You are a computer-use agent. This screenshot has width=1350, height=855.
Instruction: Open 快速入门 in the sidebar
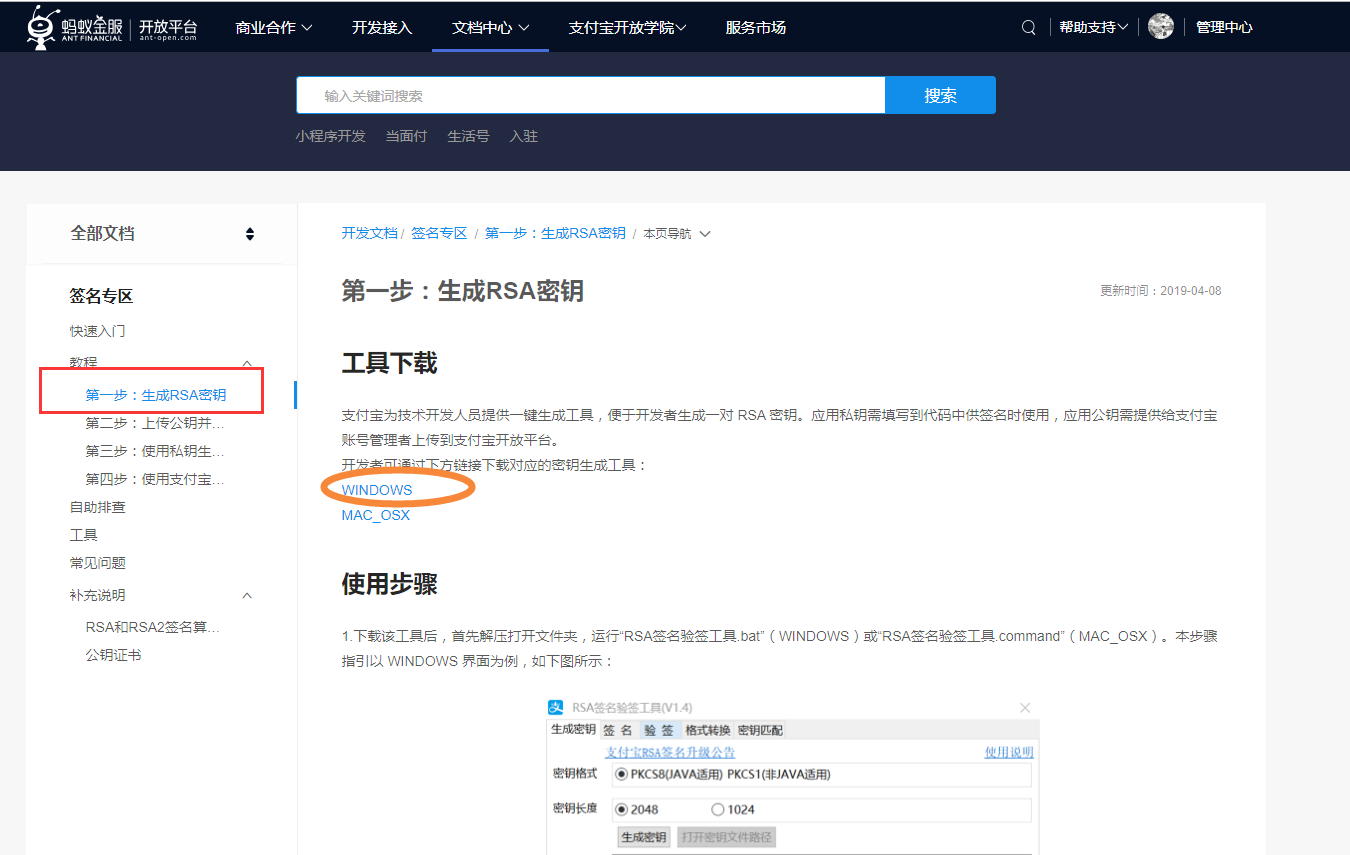97,331
